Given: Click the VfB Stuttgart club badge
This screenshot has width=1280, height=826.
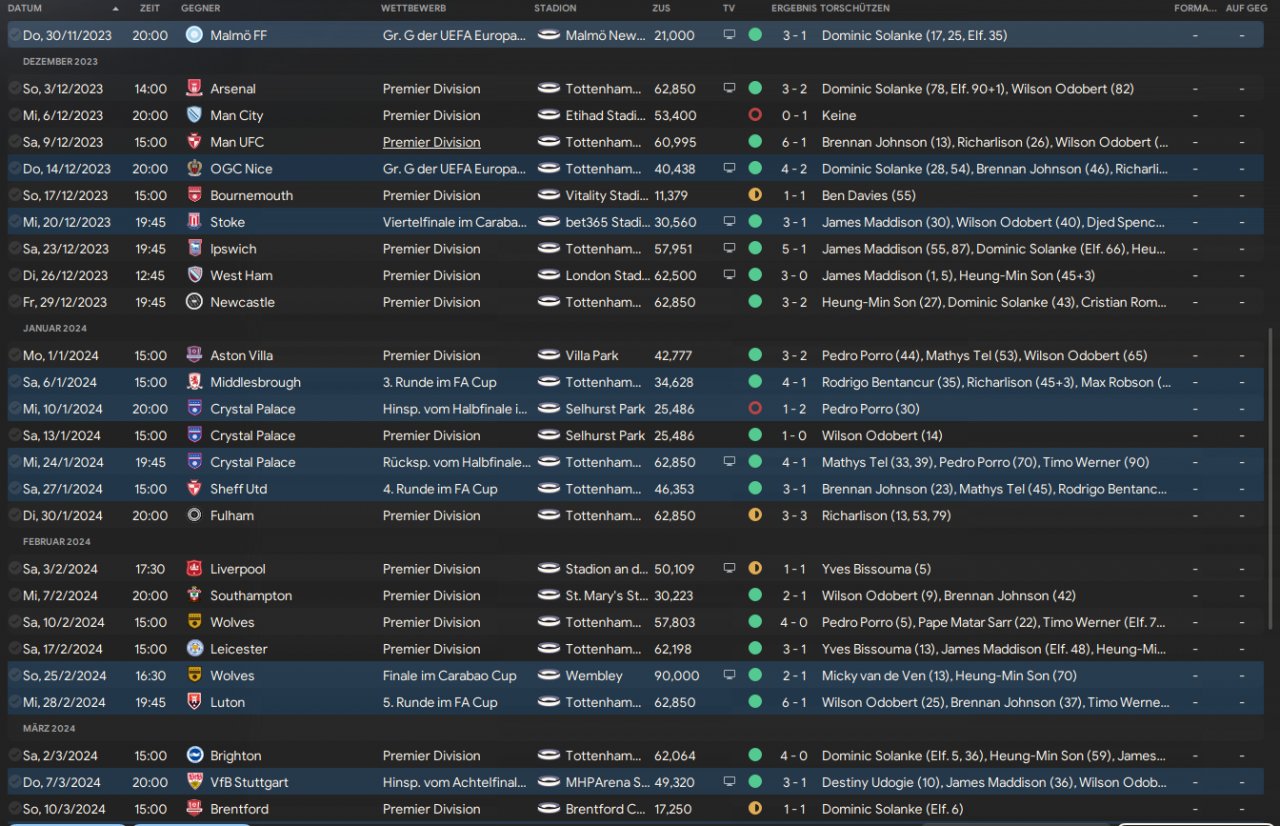Looking at the screenshot, I should pos(194,782).
